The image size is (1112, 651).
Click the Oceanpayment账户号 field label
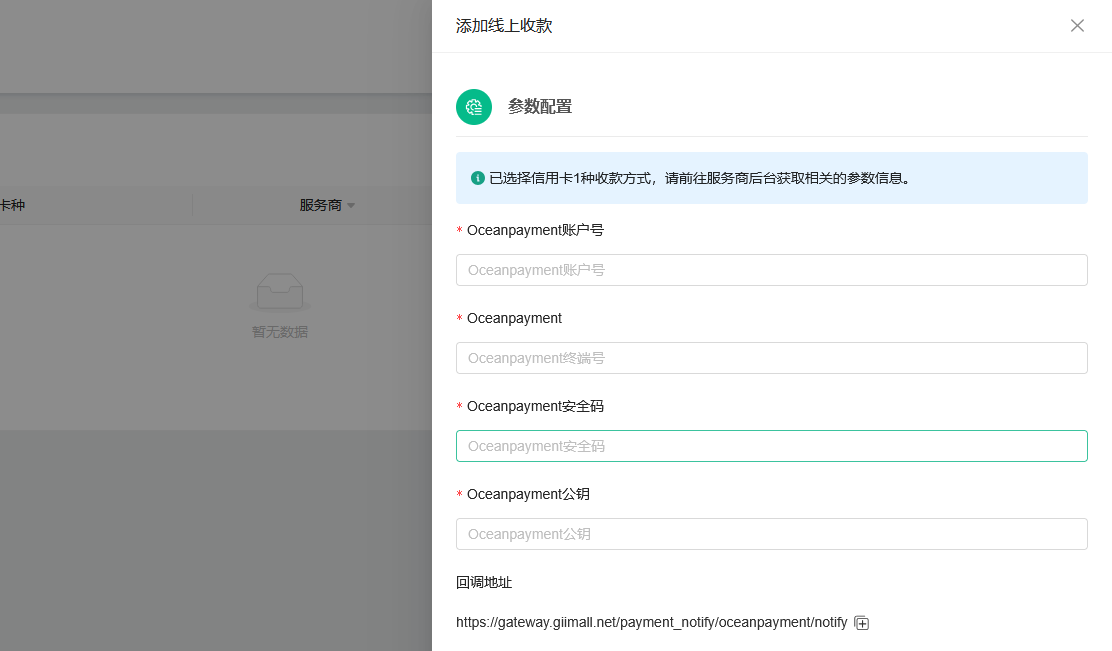535,230
